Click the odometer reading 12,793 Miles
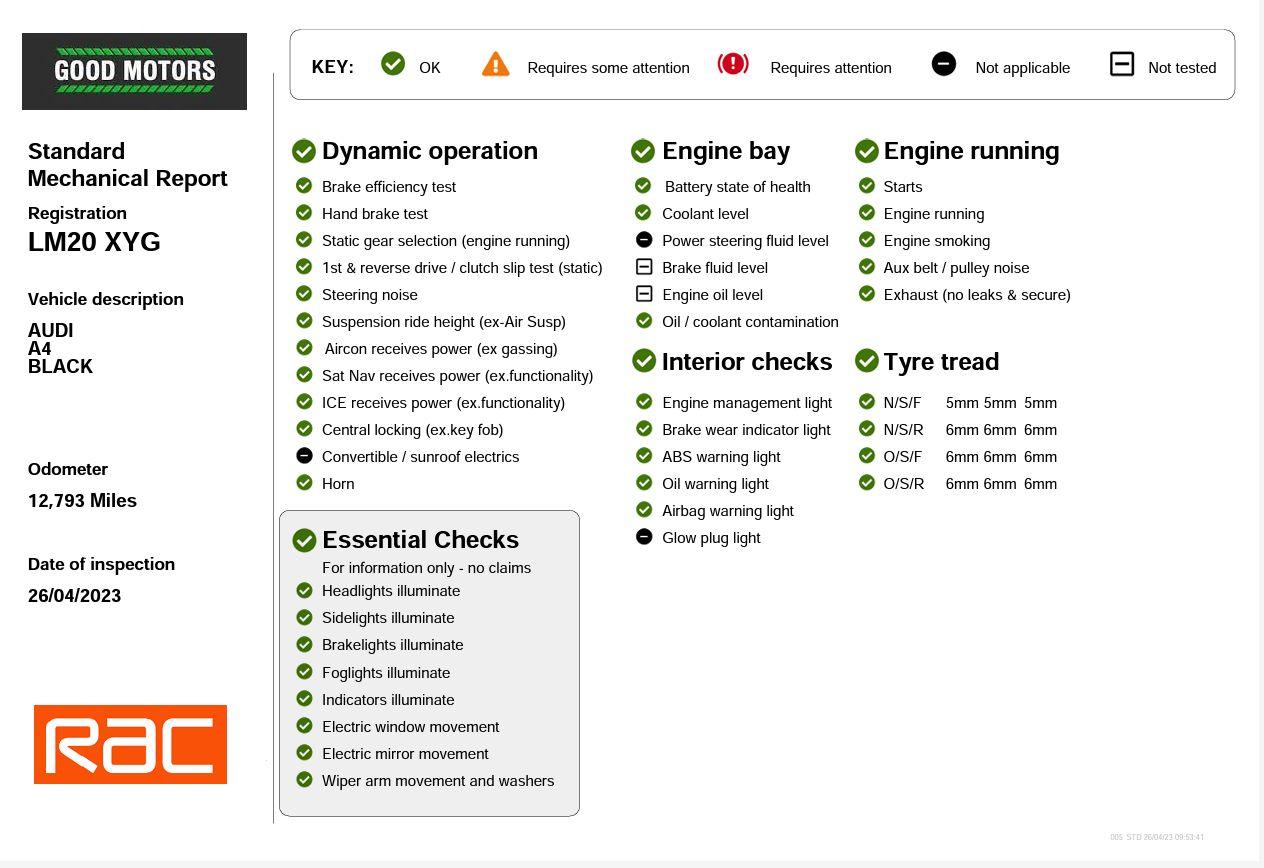The image size is (1264, 868). pyautogui.click(x=82, y=501)
